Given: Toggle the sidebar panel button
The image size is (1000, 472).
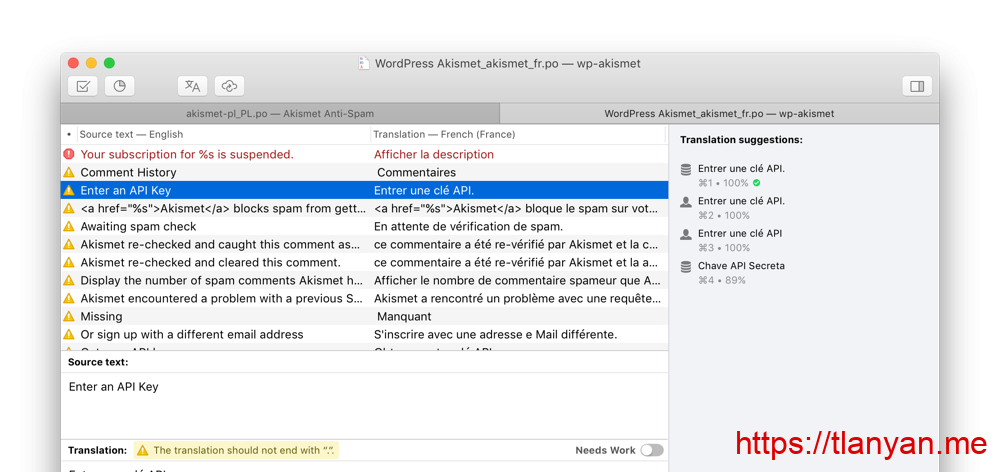Looking at the screenshot, I should pyautogui.click(x=916, y=86).
